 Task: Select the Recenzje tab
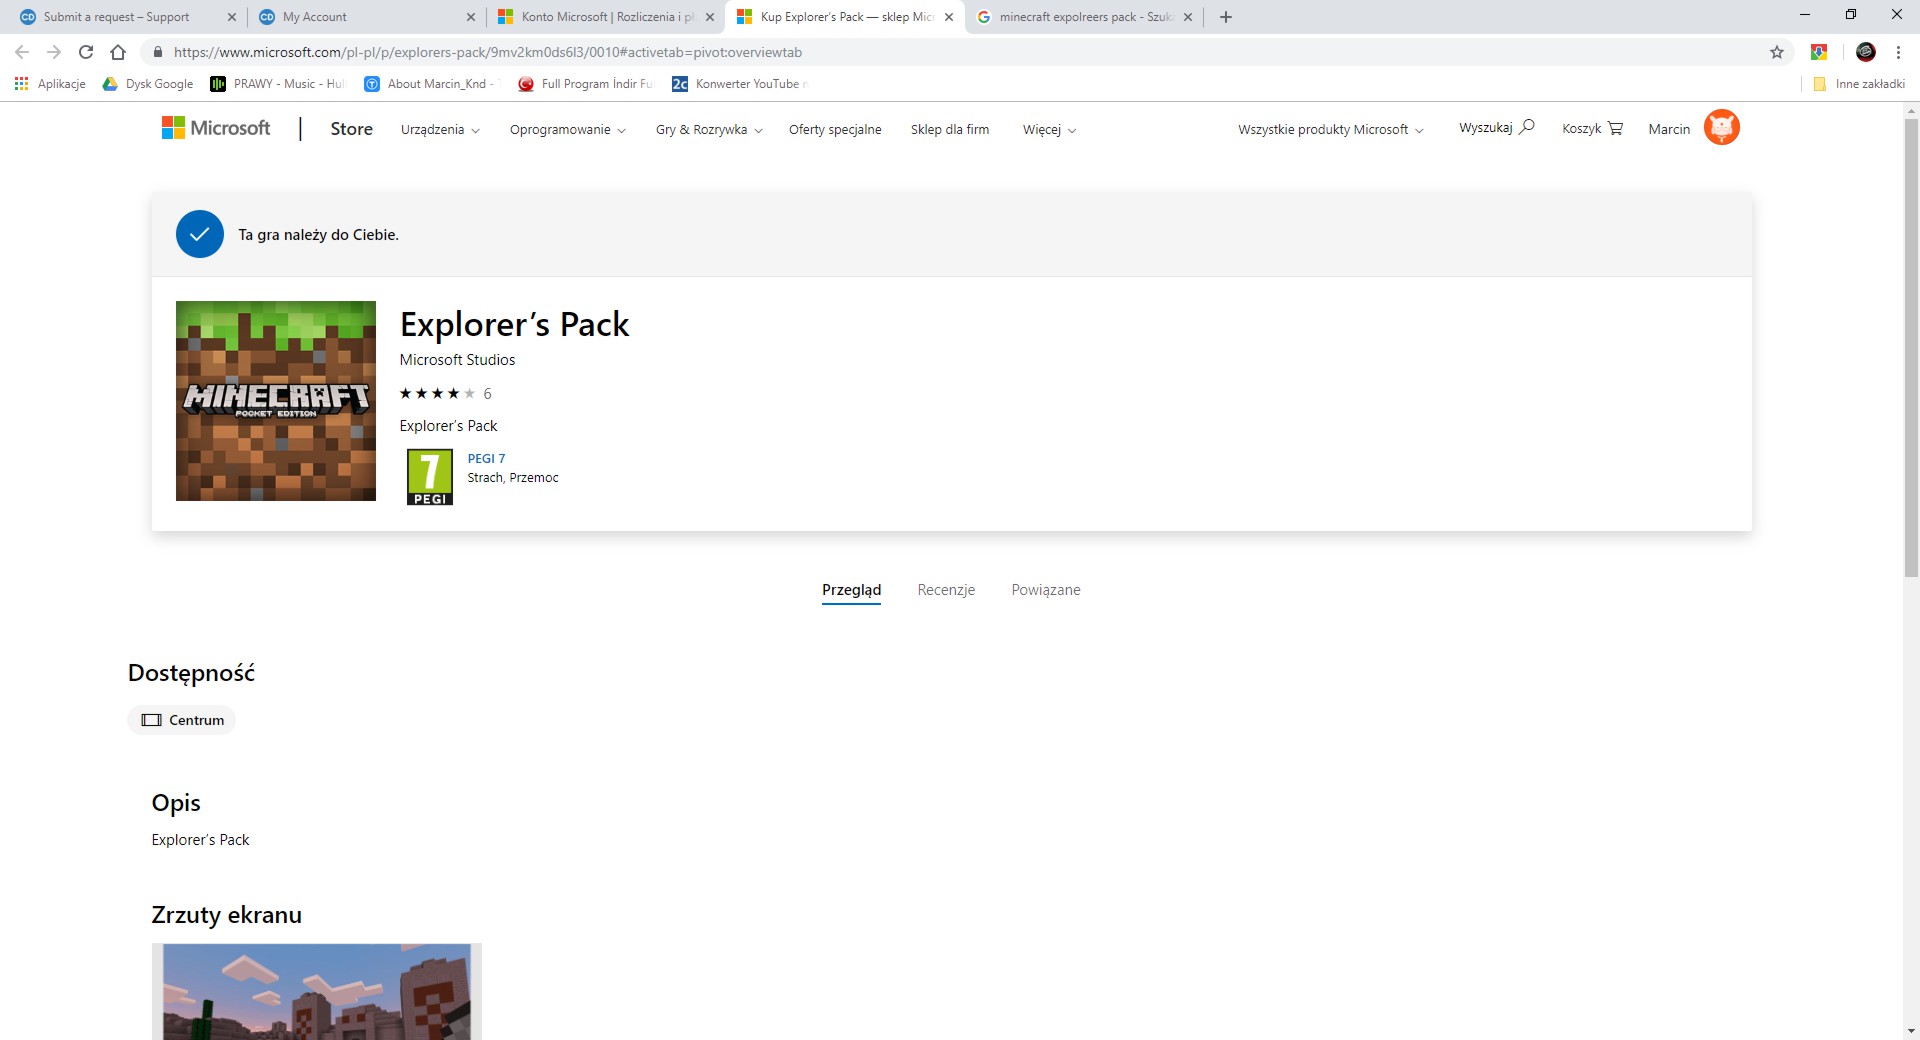[946, 590]
